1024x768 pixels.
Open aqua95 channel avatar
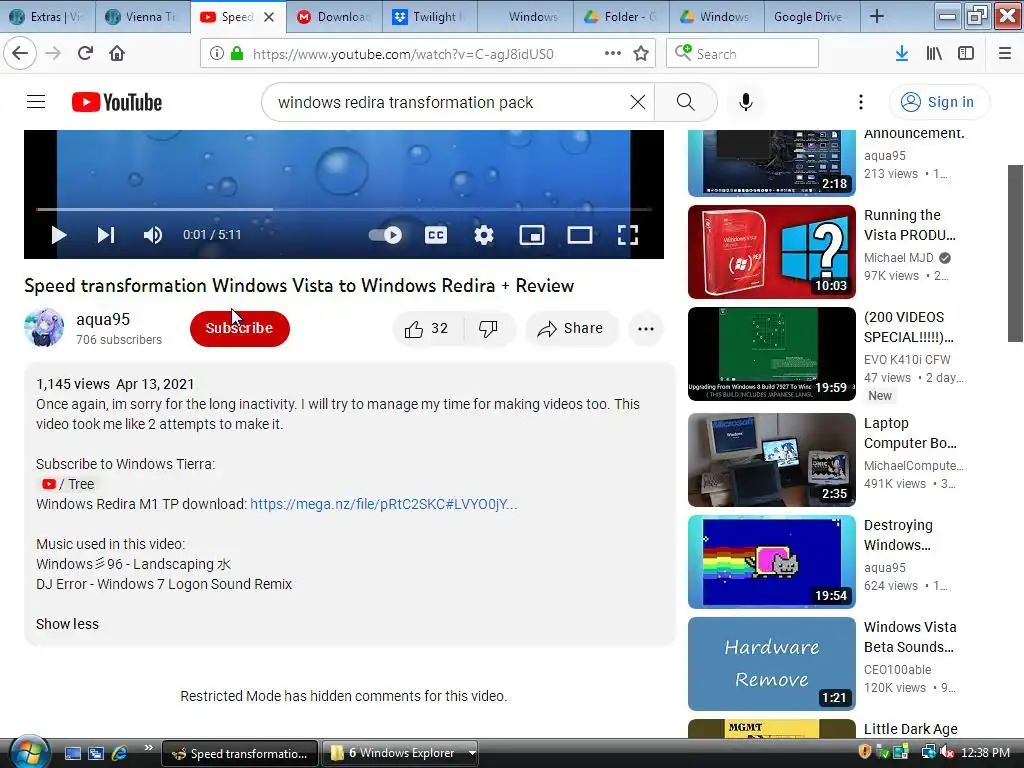click(x=44, y=328)
